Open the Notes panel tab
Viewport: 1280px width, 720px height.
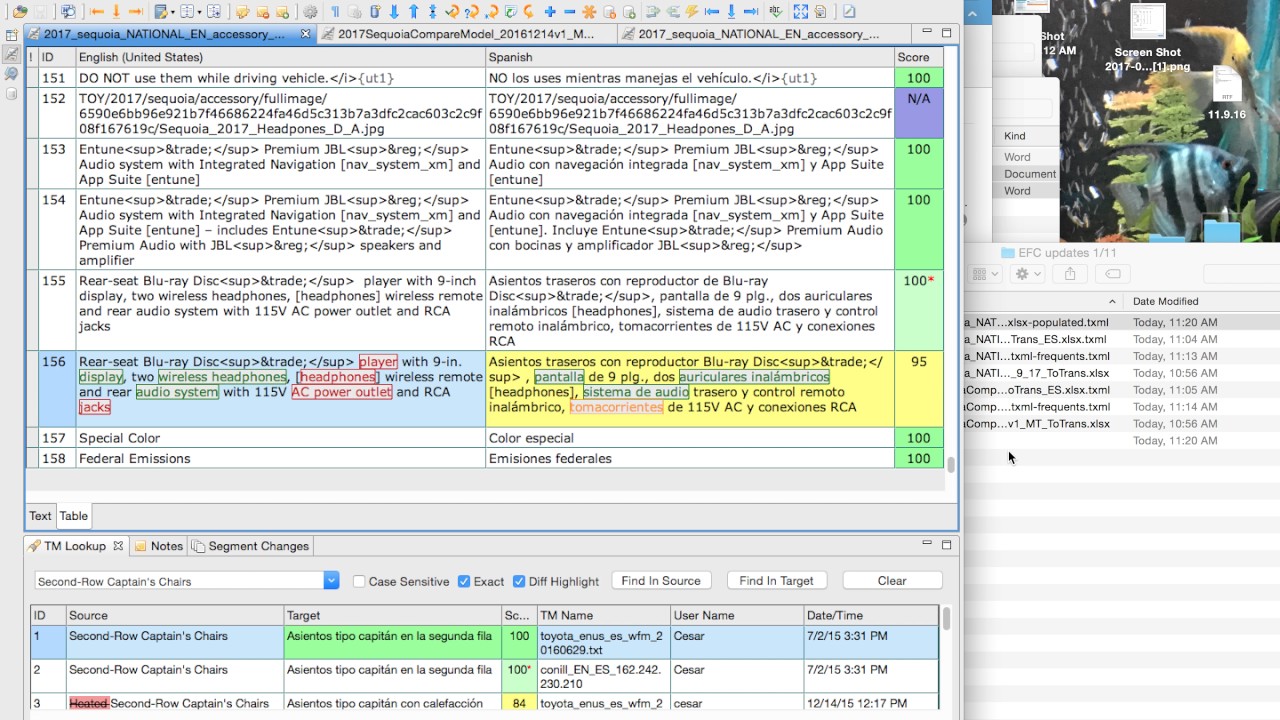(159, 546)
